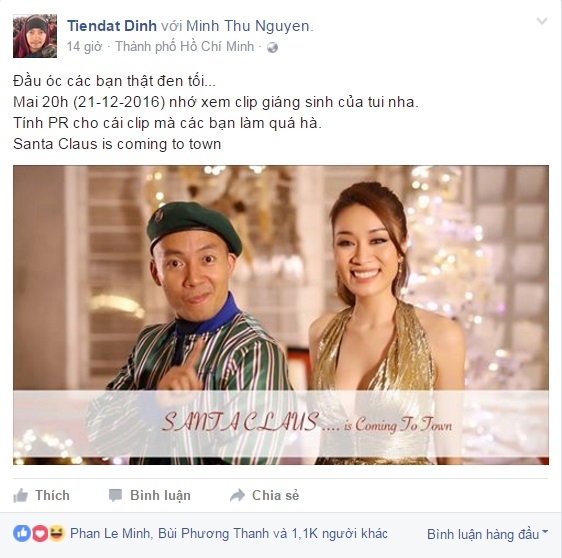The image size is (562, 558).
Task: Open Phan Le Minh reactor name
Action: click(x=110, y=533)
